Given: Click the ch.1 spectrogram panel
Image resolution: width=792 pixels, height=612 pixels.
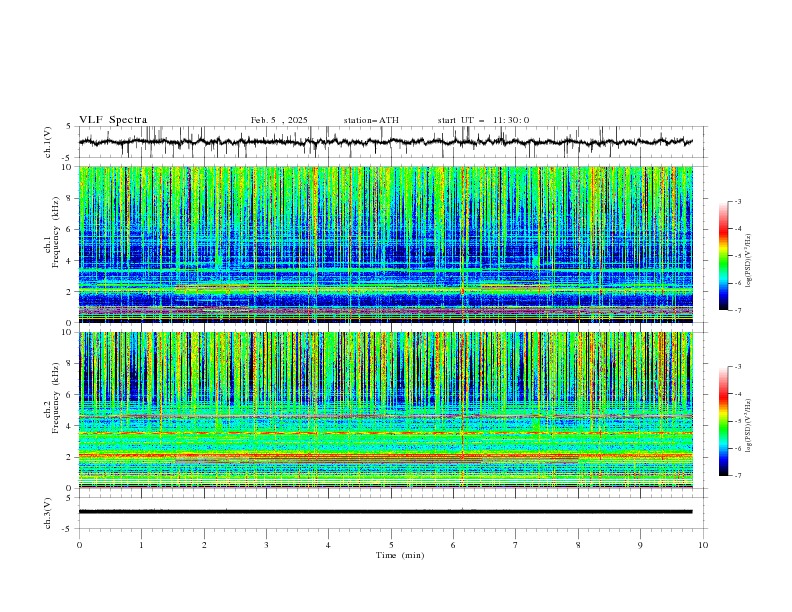Looking at the screenshot, I should pyautogui.click(x=385, y=244).
